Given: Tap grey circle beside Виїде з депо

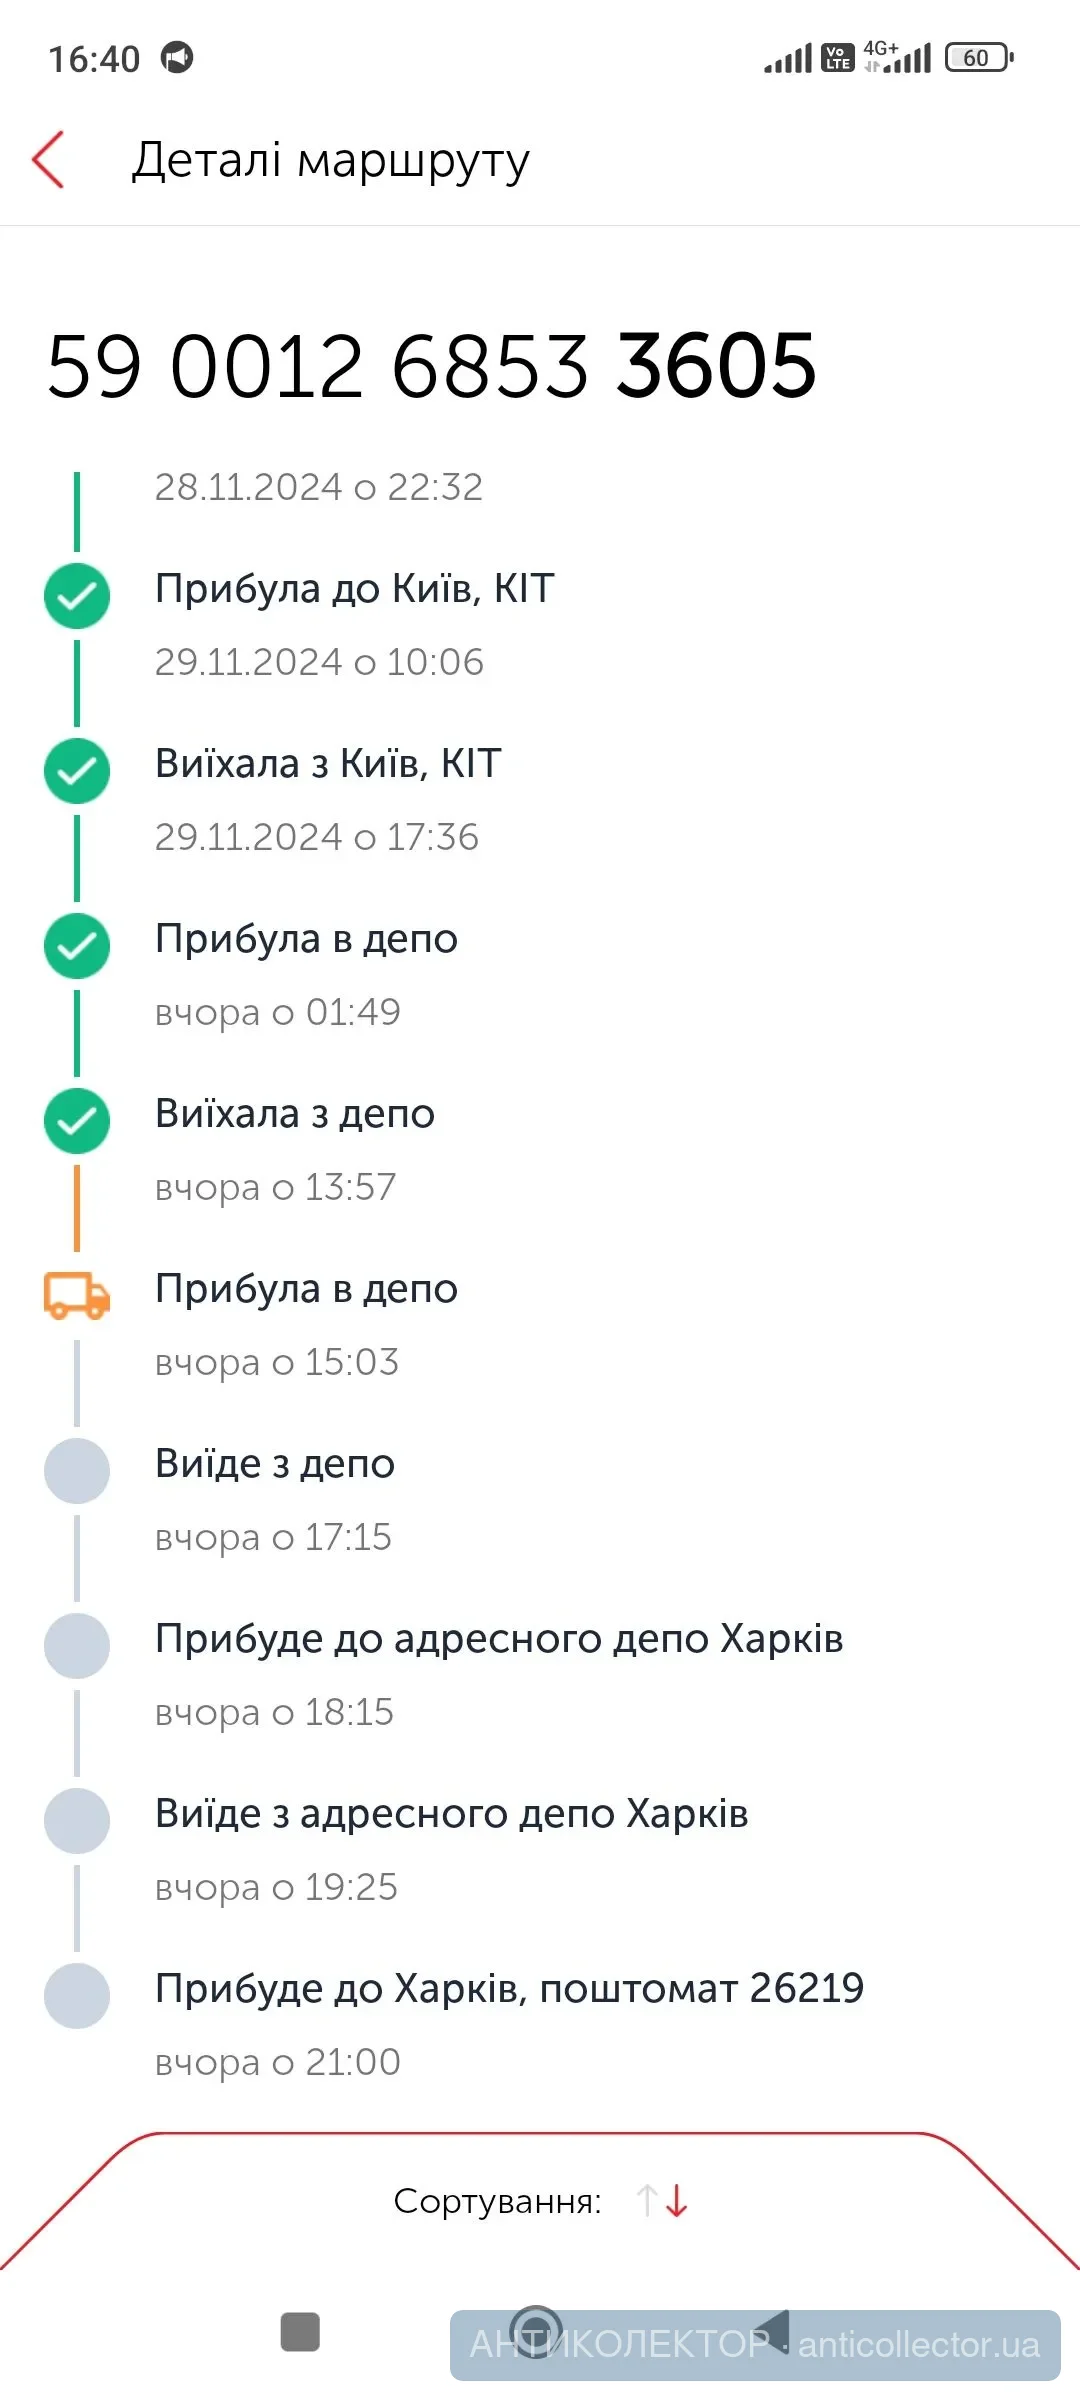Looking at the screenshot, I should pyautogui.click(x=77, y=1471).
